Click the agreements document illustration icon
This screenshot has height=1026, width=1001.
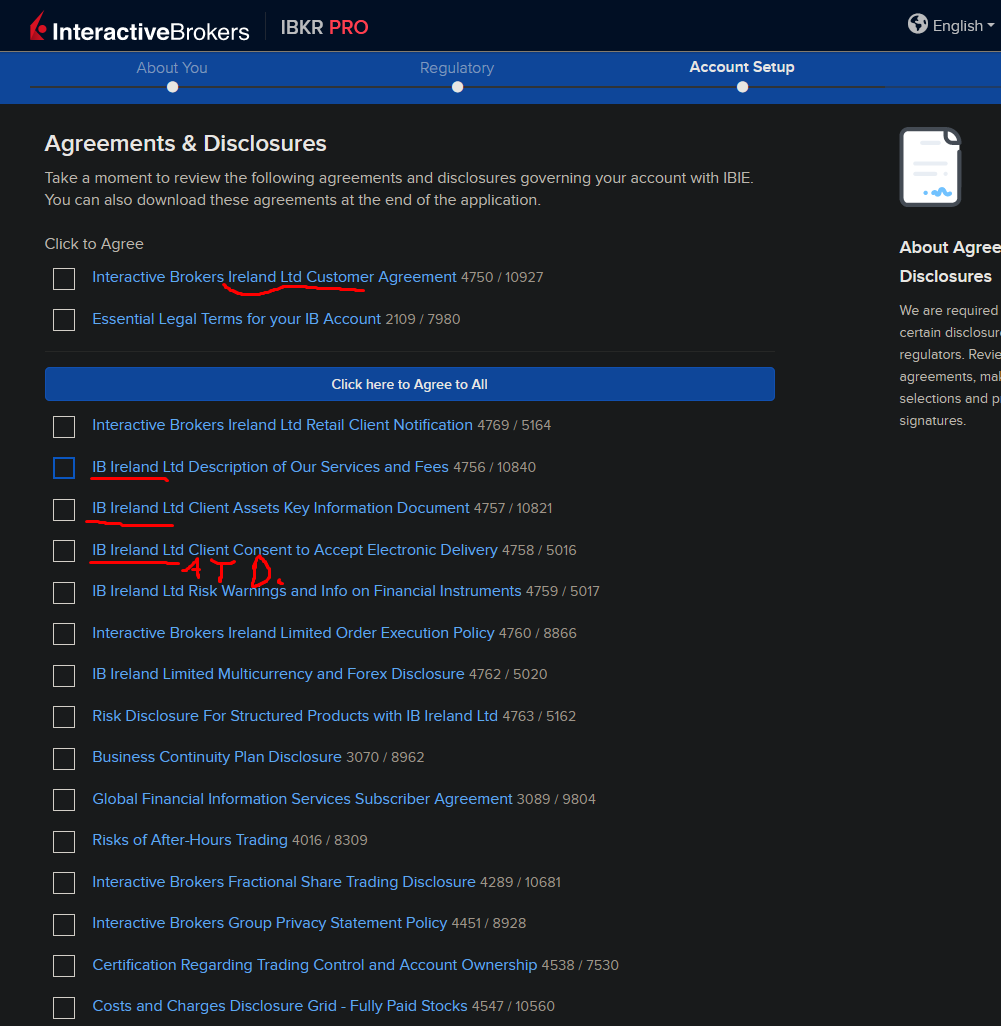click(x=930, y=167)
